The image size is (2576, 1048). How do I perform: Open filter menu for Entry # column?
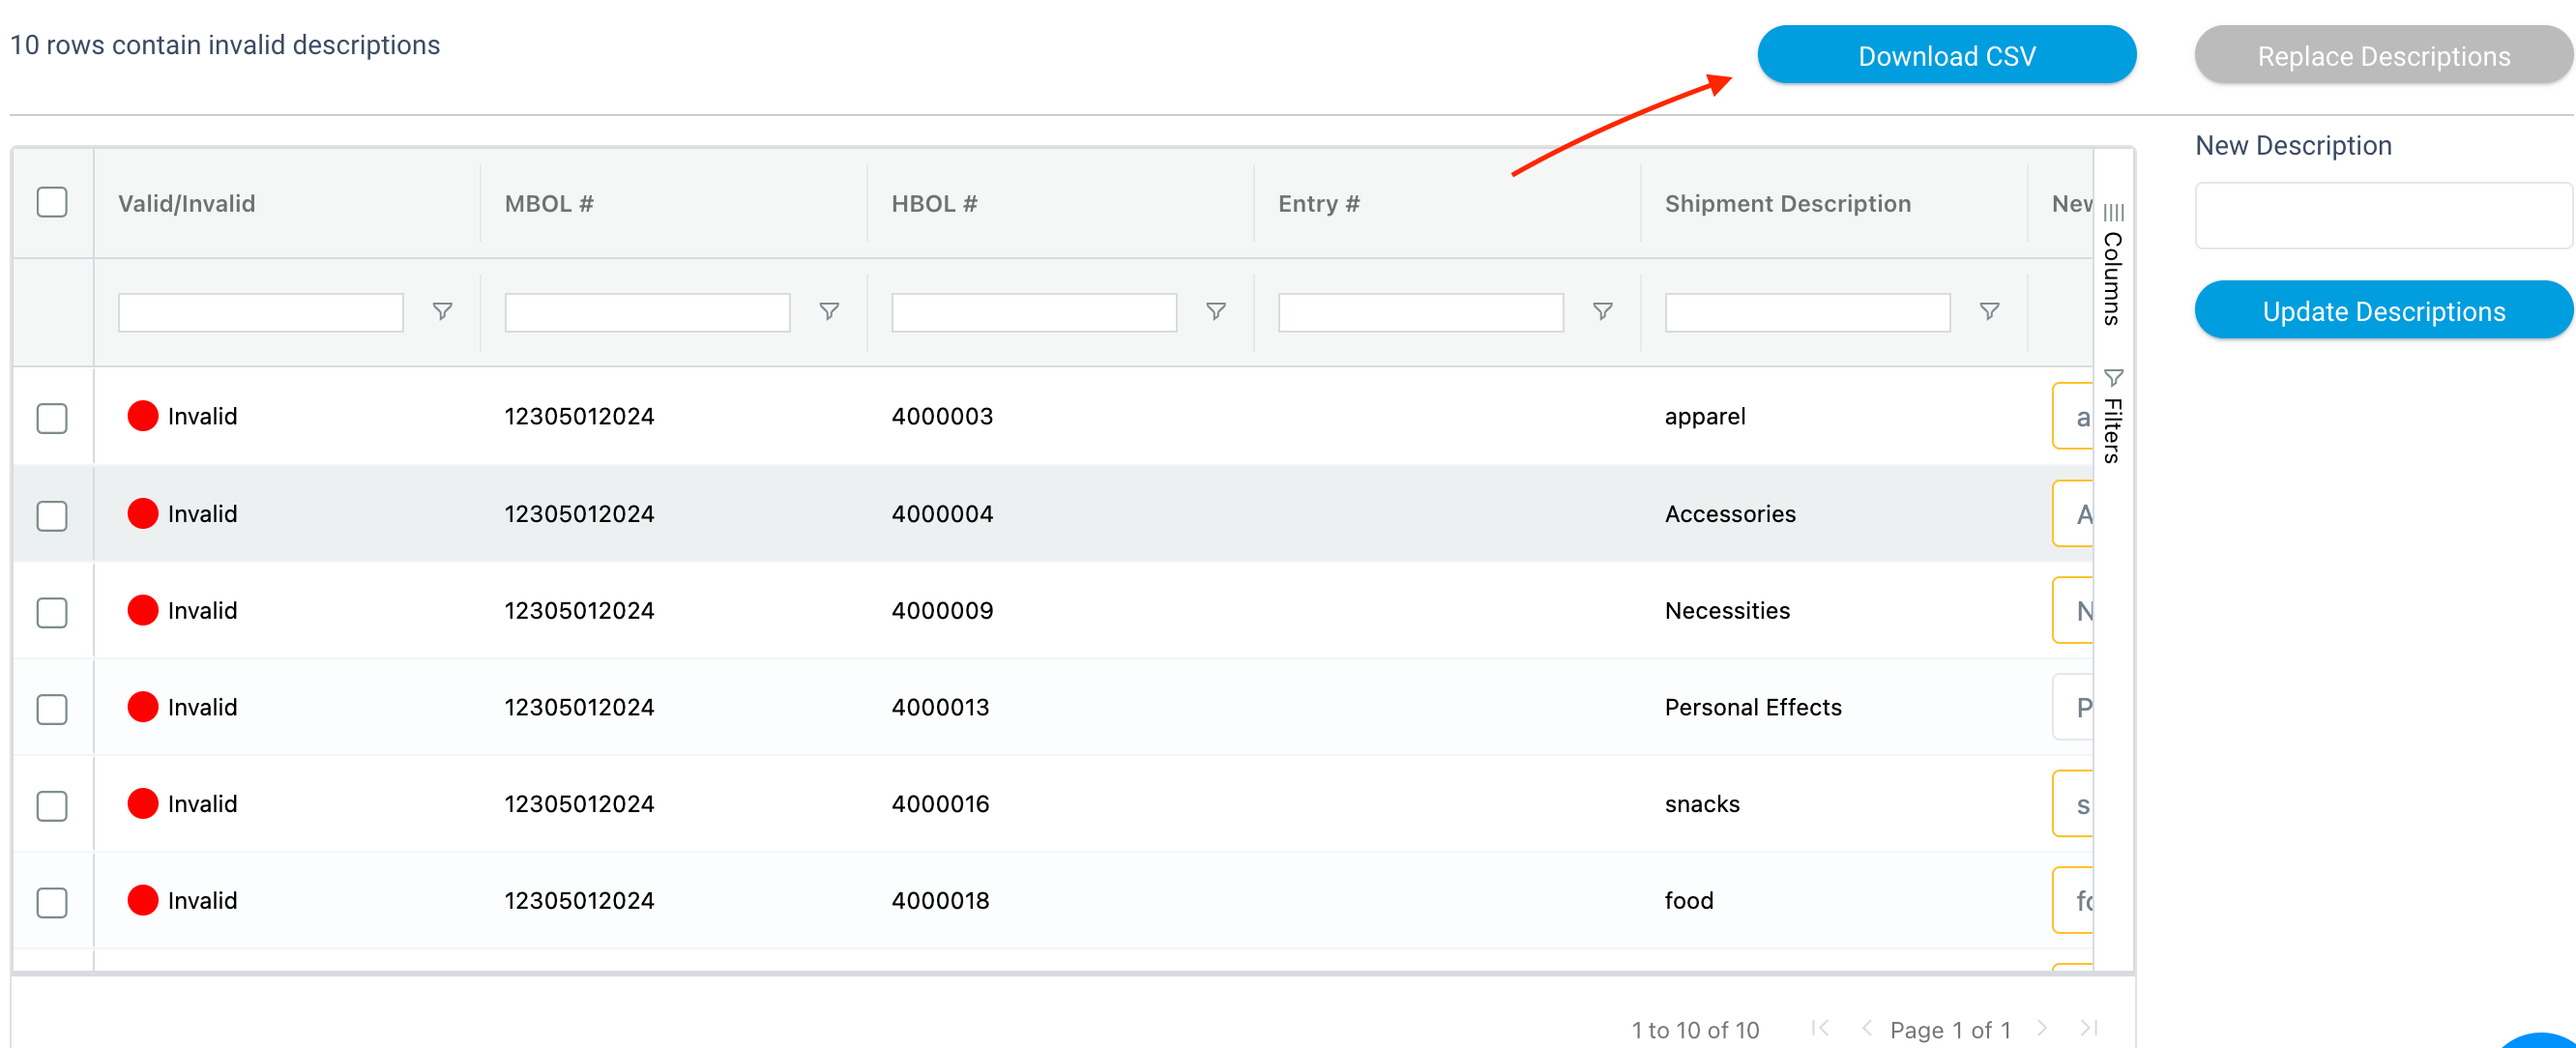pos(1603,312)
